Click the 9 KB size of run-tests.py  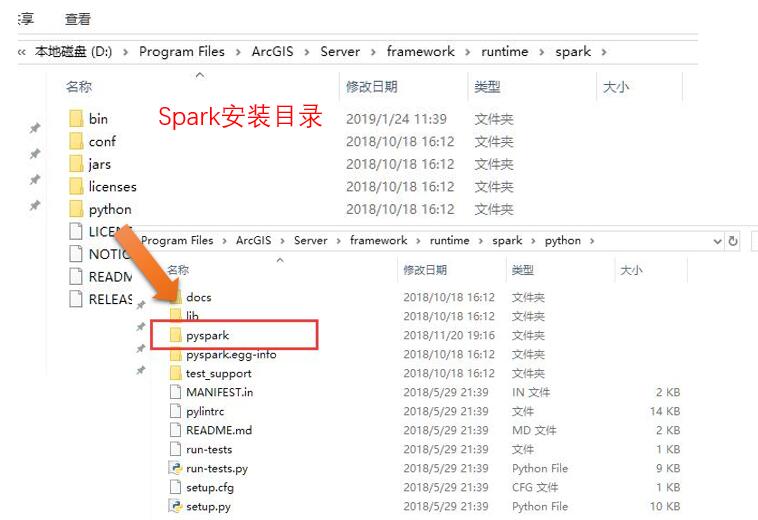pyautogui.click(x=668, y=468)
